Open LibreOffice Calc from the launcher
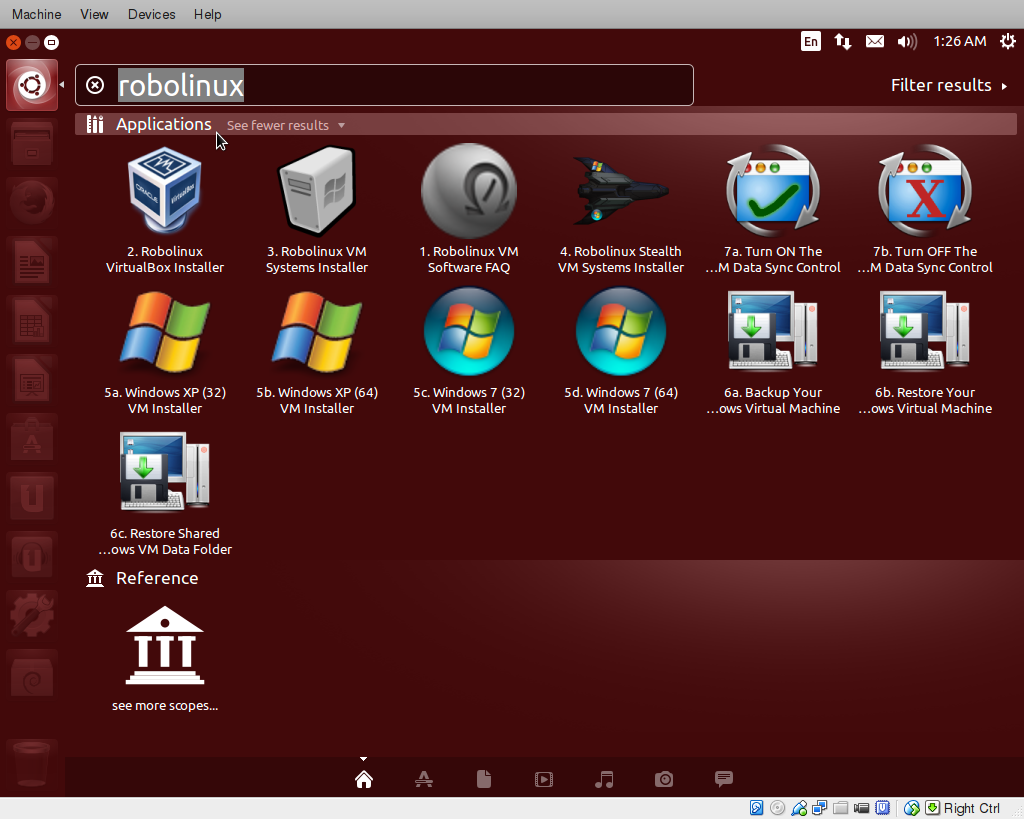Screen dimensions: 1024x819 point(32,320)
